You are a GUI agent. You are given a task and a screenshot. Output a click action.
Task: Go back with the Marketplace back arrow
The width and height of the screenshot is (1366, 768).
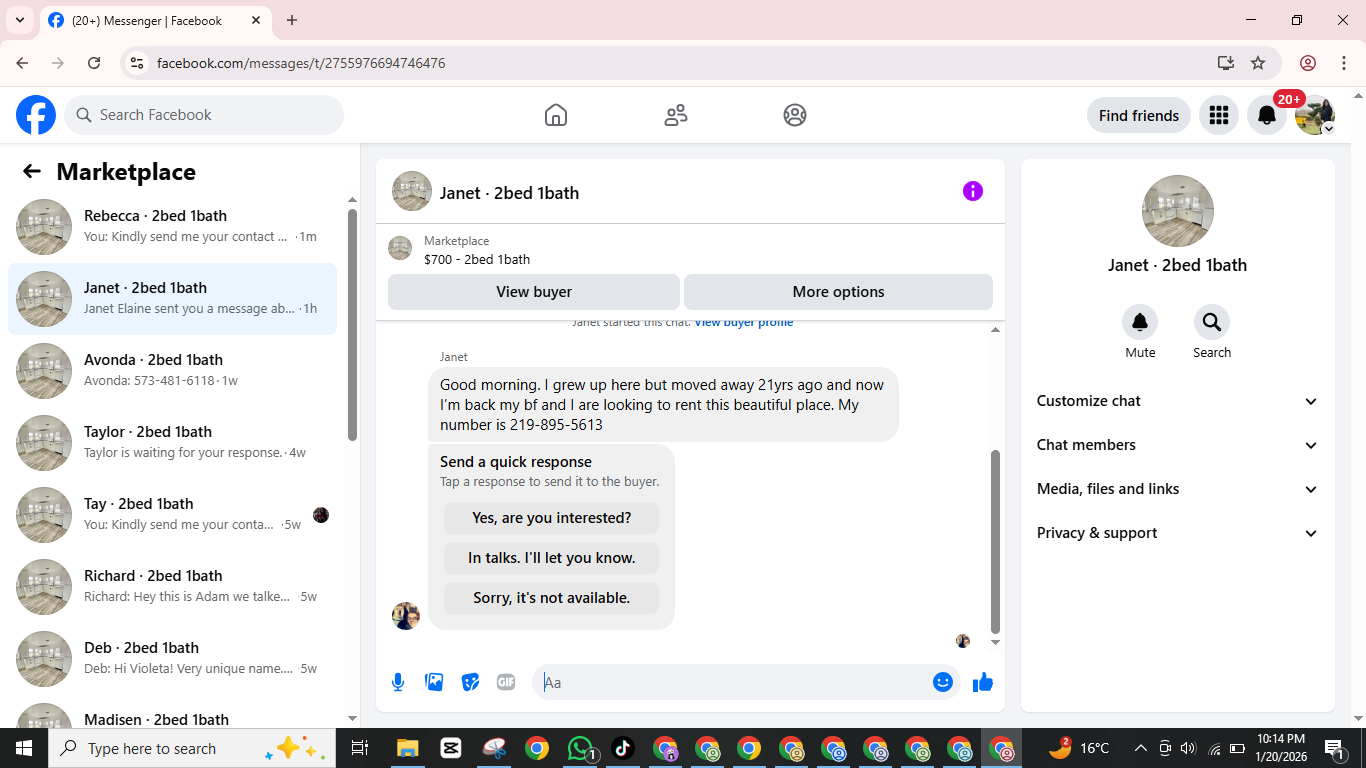(x=32, y=171)
